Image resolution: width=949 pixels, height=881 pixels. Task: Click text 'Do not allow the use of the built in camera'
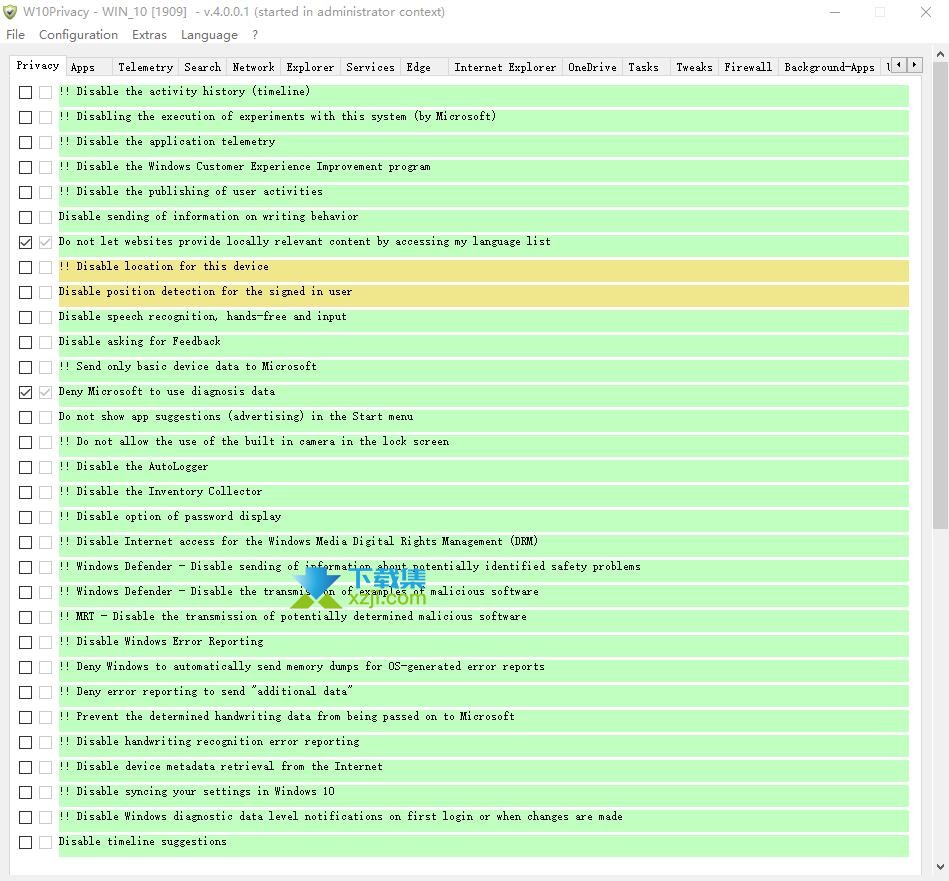(206, 441)
